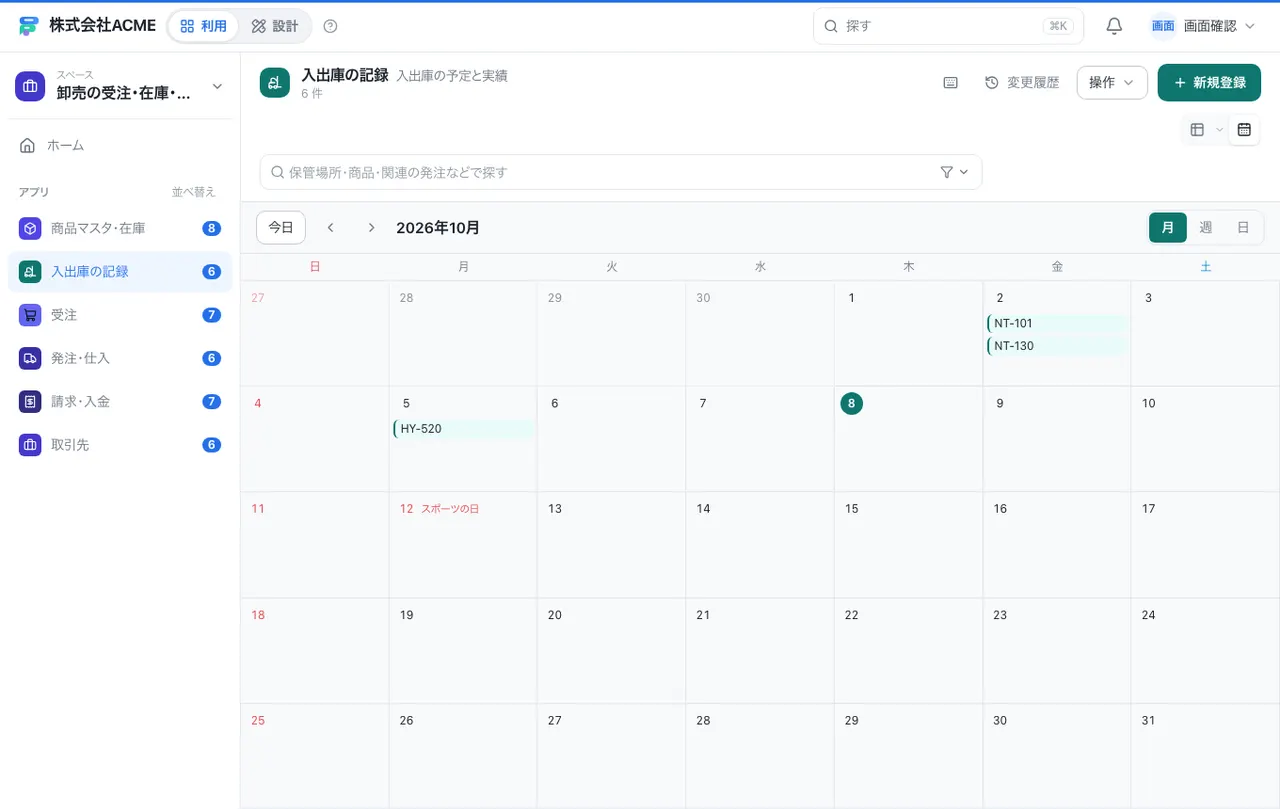The image size is (1280, 809).
Task: Open the 操作 dropdown
Action: point(1111,83)
